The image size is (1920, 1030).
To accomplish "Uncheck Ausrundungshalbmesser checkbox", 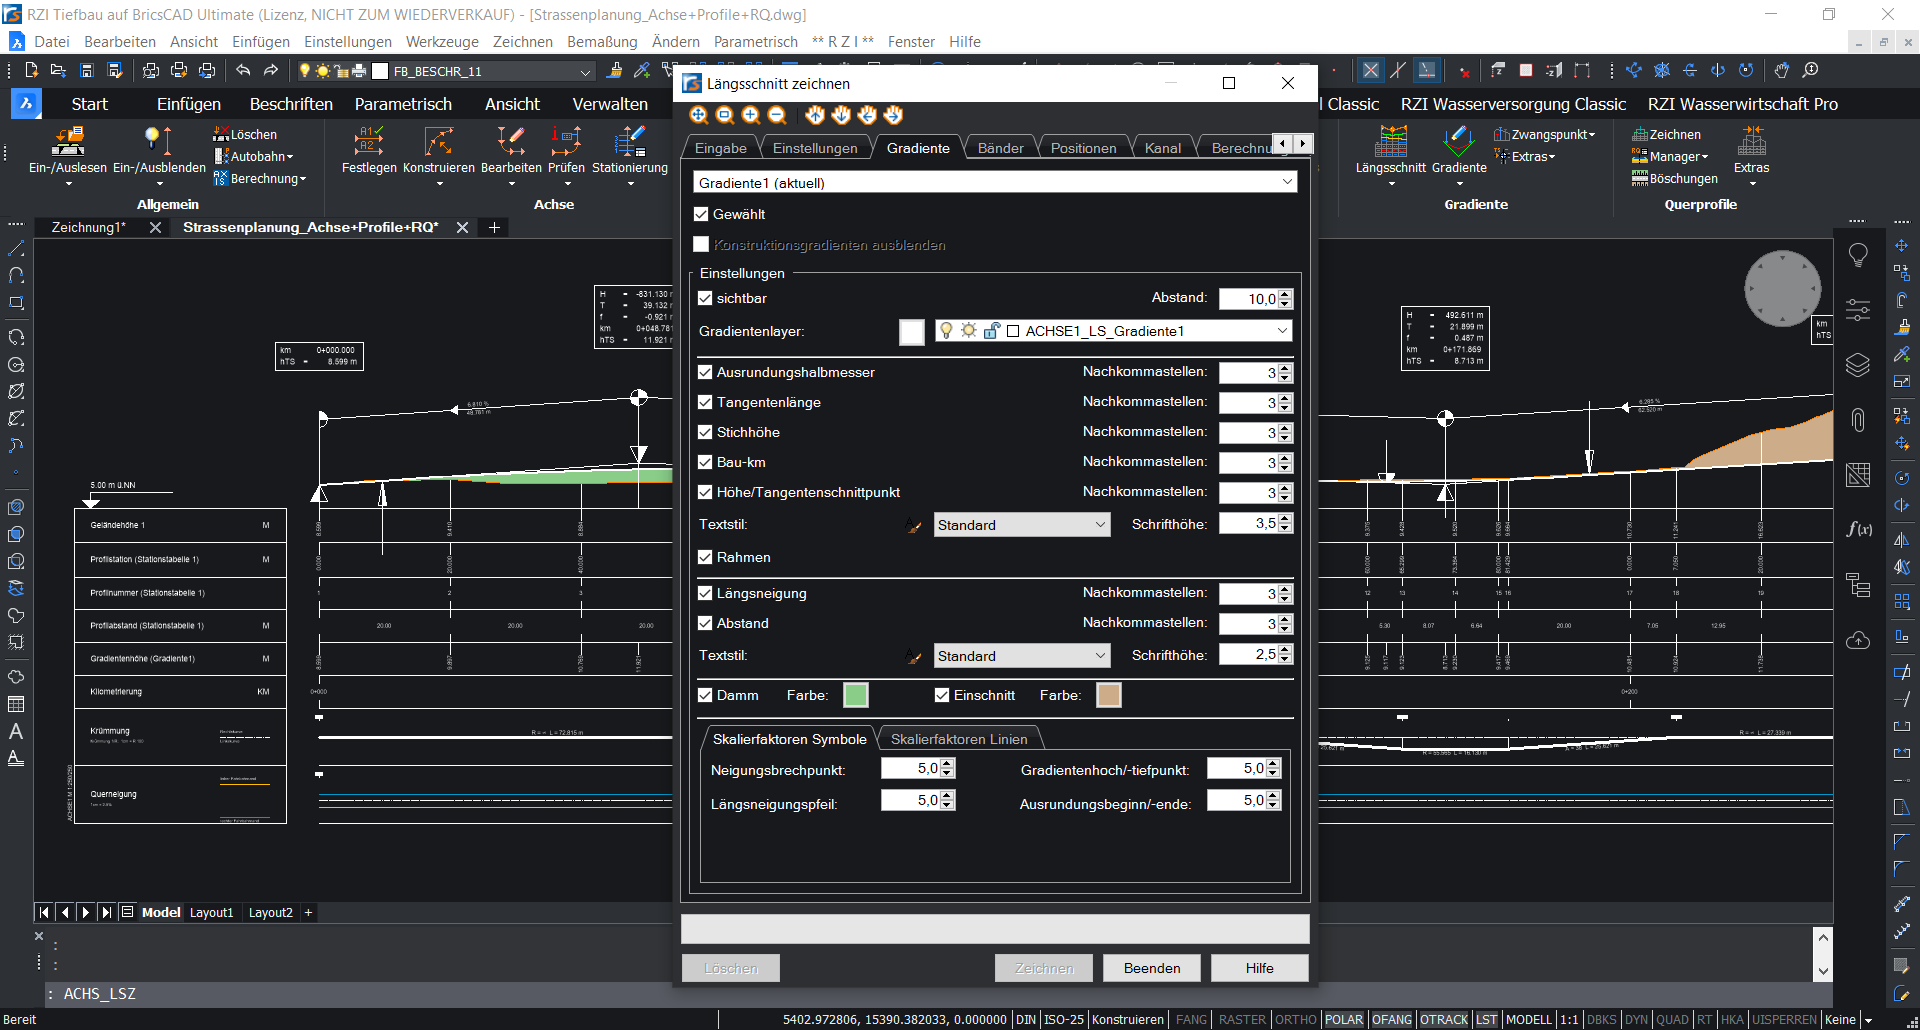I will (705, 372).
